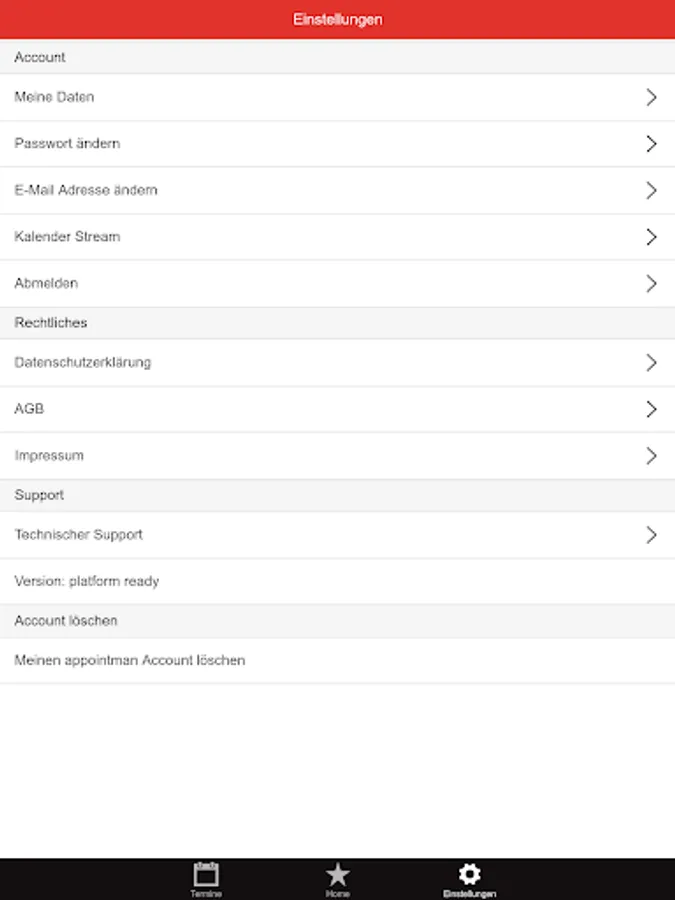Tap the chevron beside Abmelden
Image resolution: width=675 pixels, height=900 pixels.
[651, 283]
